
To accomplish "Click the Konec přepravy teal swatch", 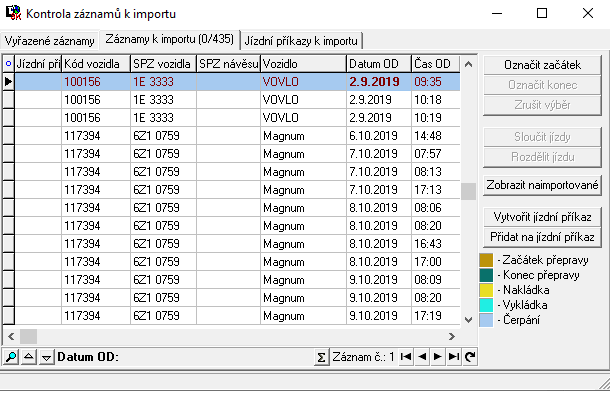I will (x=486, y=275).
